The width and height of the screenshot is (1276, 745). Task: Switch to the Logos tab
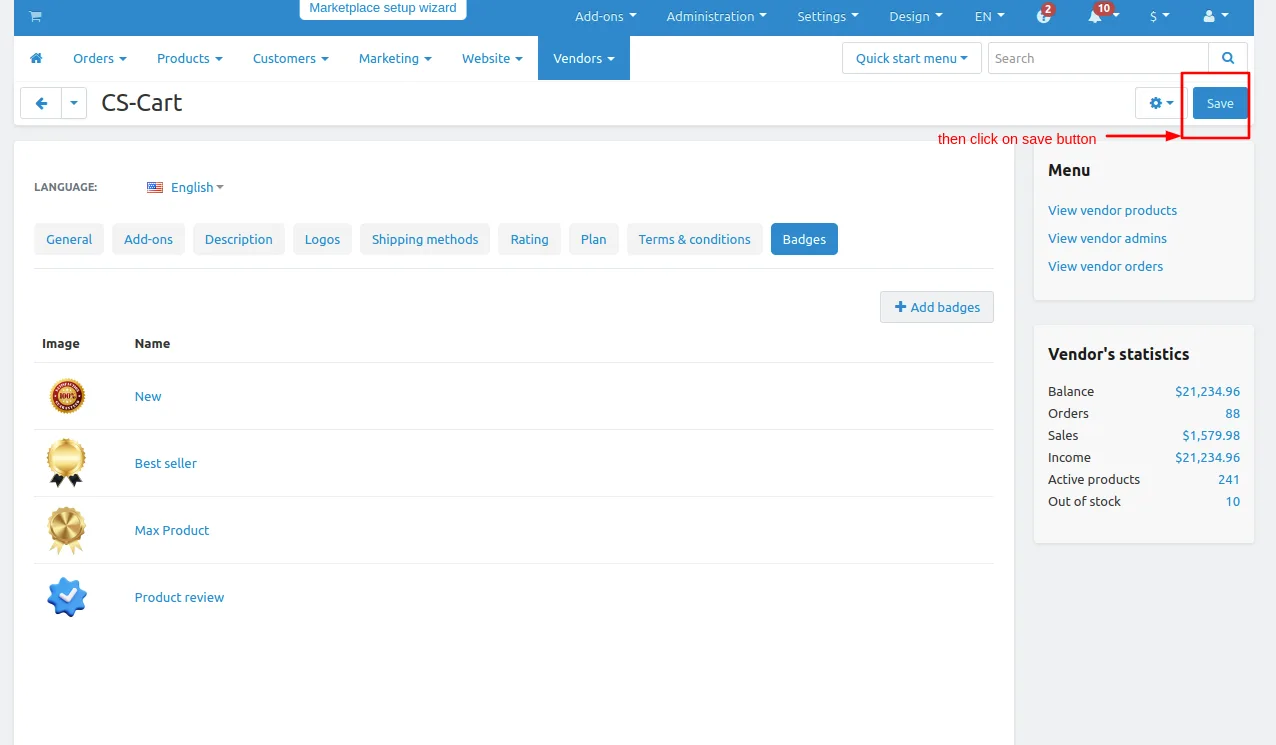[x=322, y=239]
